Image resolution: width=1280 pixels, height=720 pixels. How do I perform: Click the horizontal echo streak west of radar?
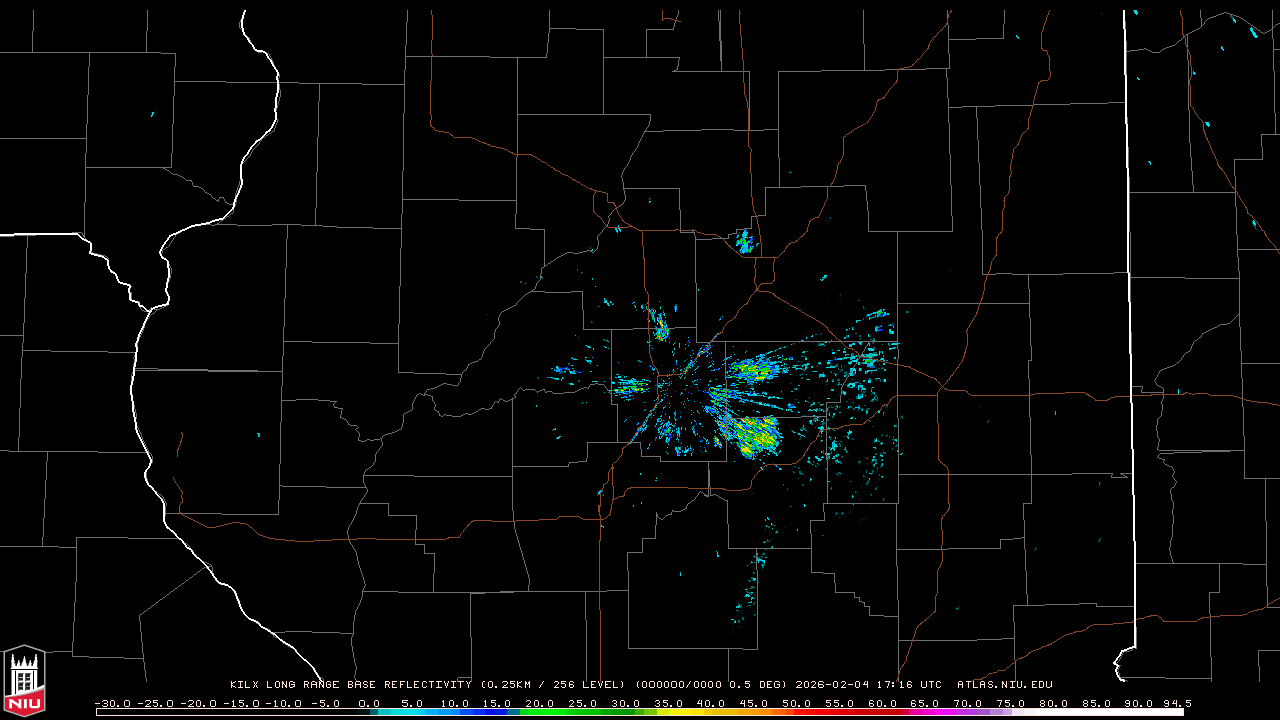630,384
